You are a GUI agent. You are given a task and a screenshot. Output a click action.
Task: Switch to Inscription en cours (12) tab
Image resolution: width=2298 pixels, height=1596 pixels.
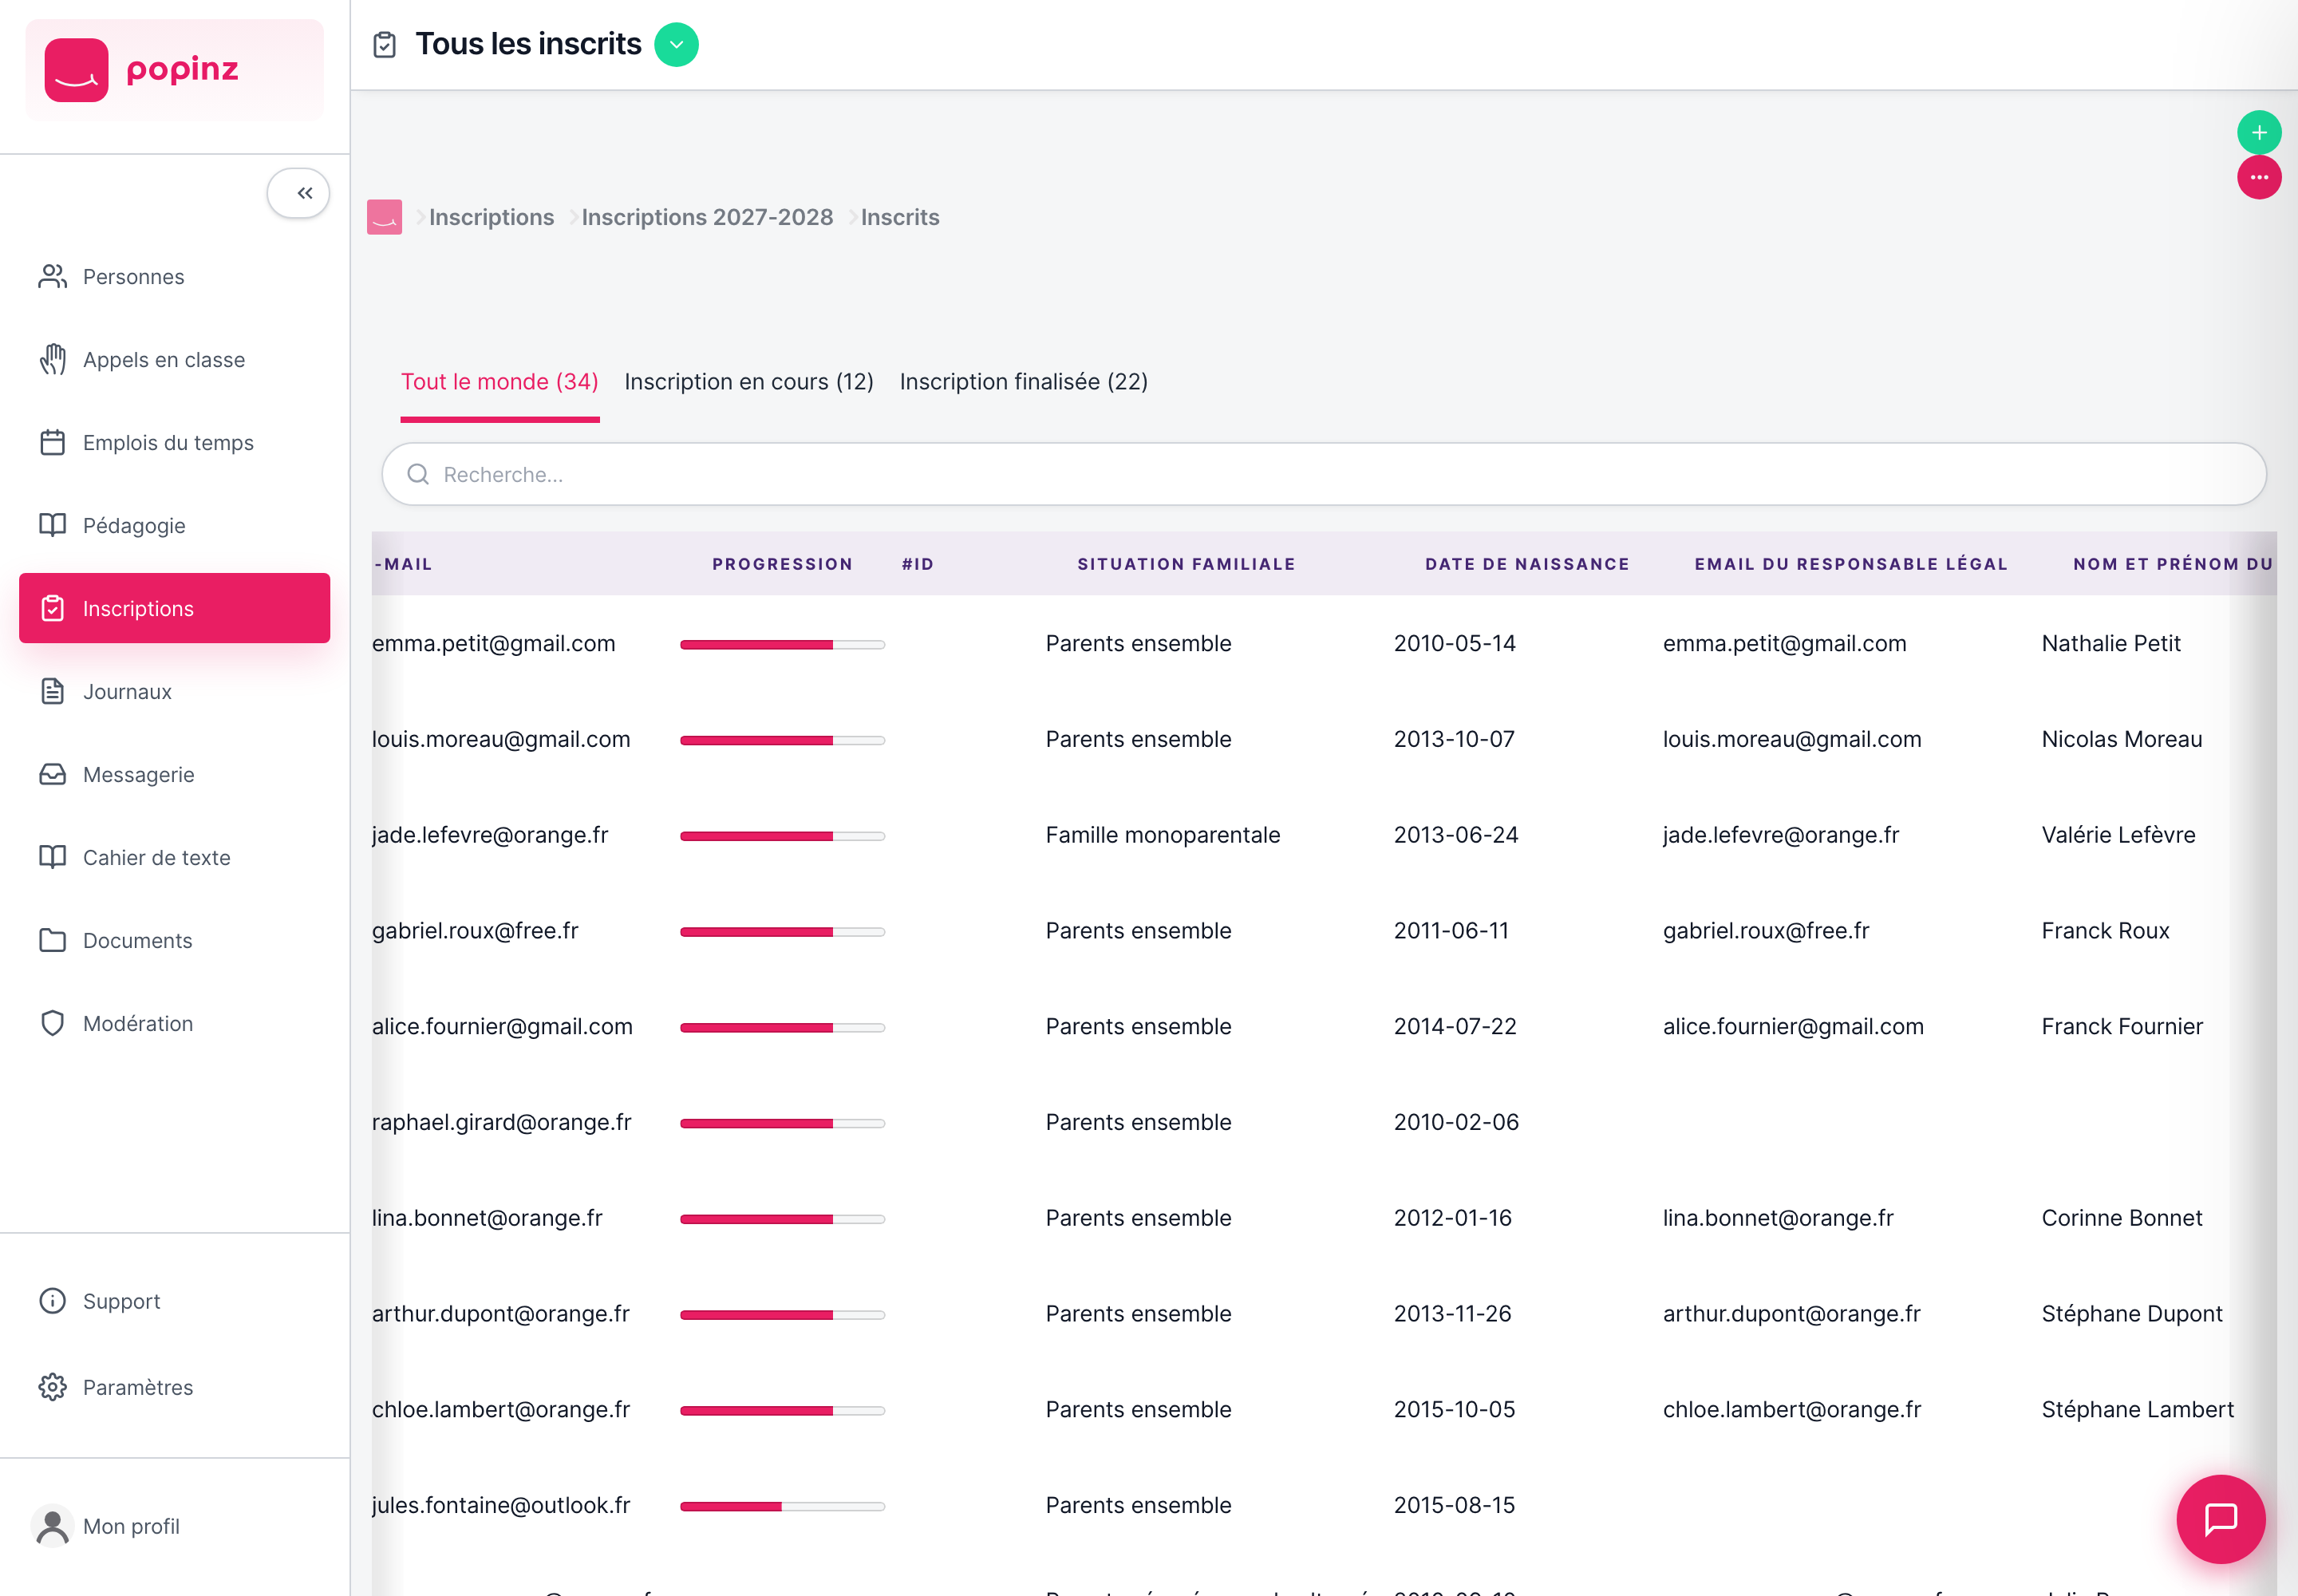(749, 382)
